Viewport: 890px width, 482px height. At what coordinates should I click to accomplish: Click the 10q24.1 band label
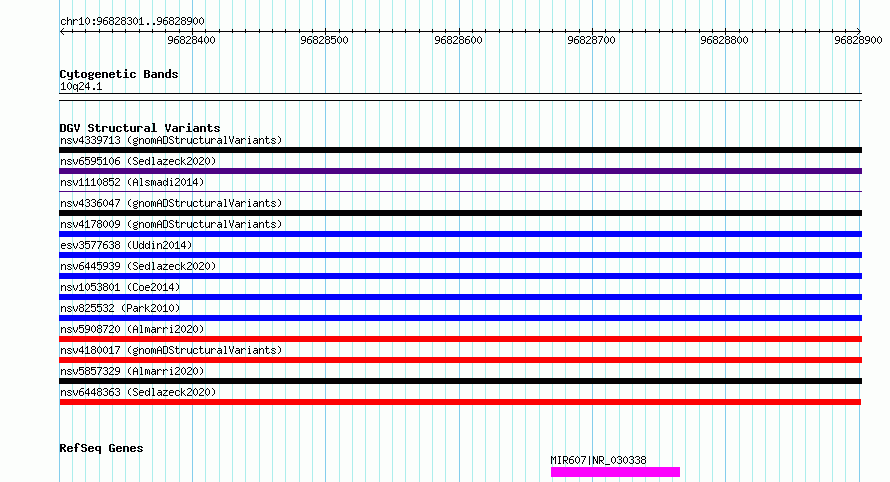(x=81, y=86)
